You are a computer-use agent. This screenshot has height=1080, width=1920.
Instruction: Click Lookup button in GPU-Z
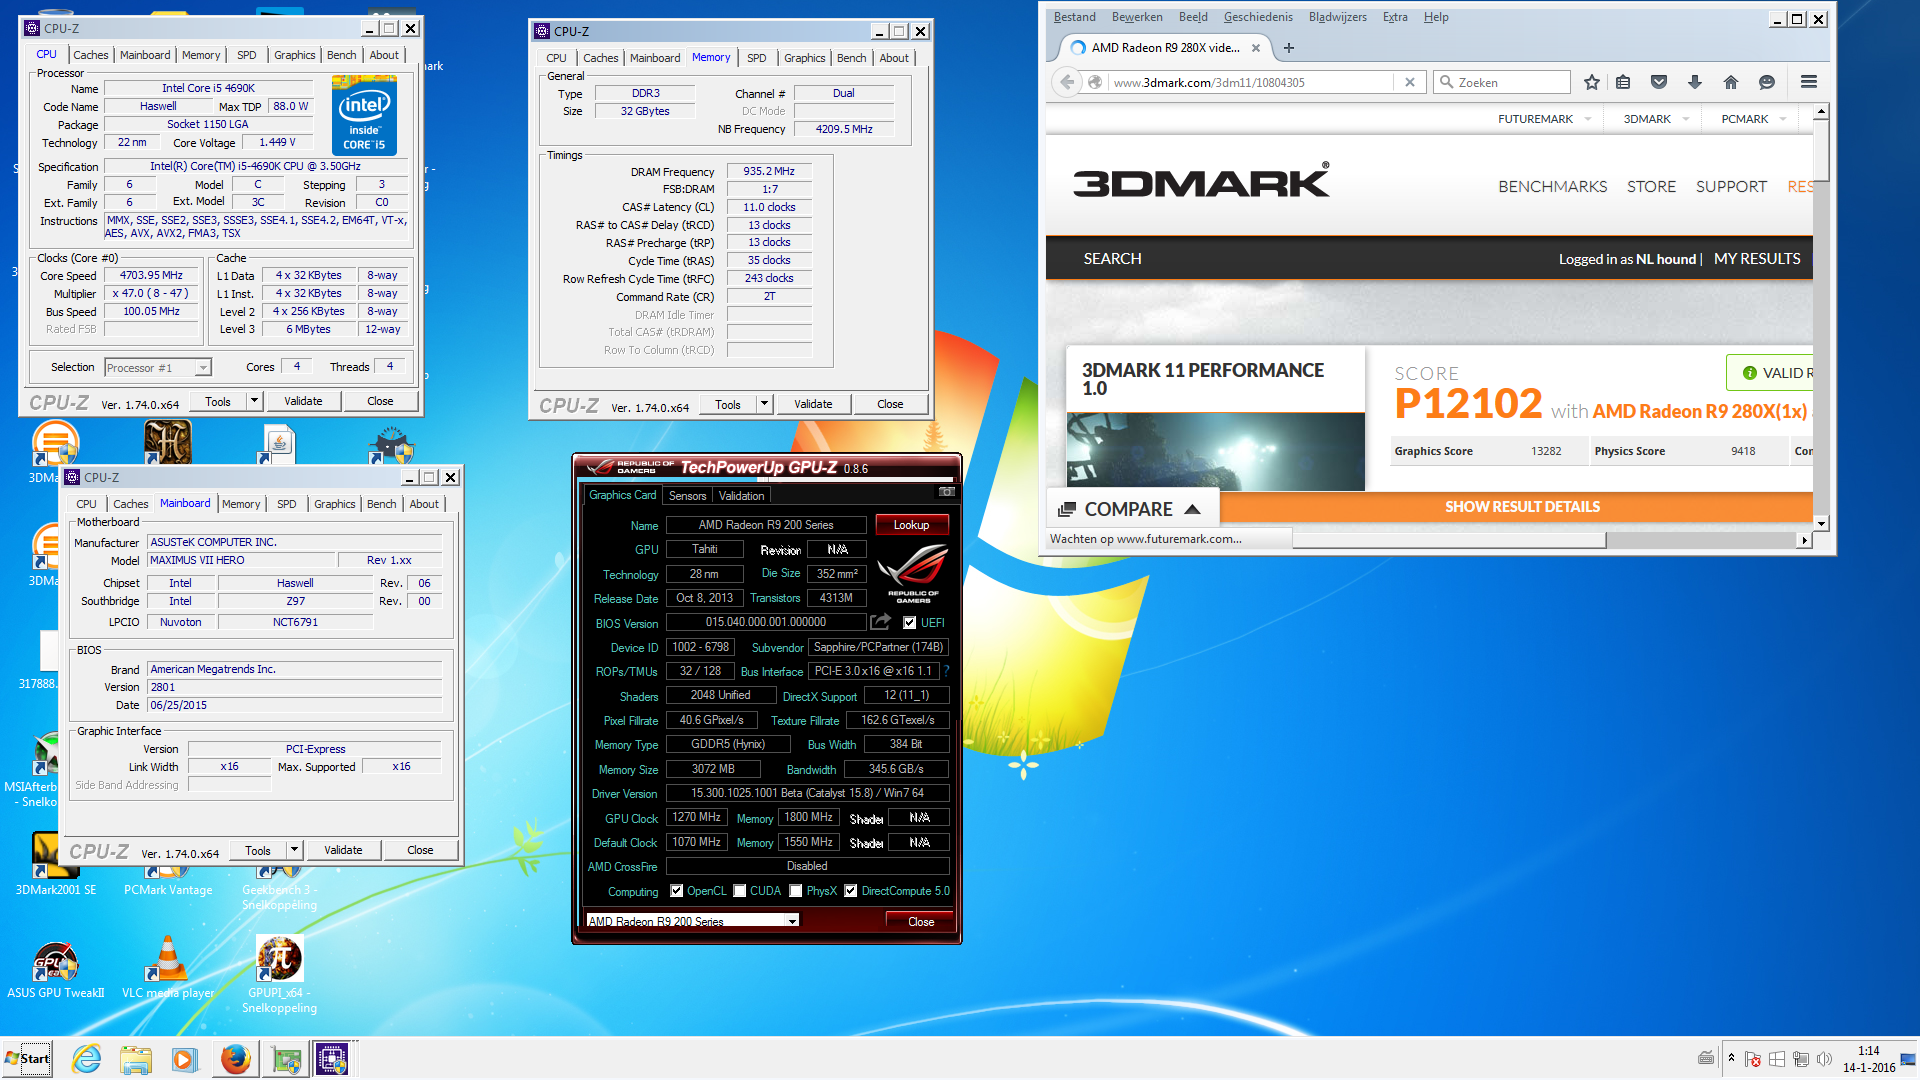[911, 524]
